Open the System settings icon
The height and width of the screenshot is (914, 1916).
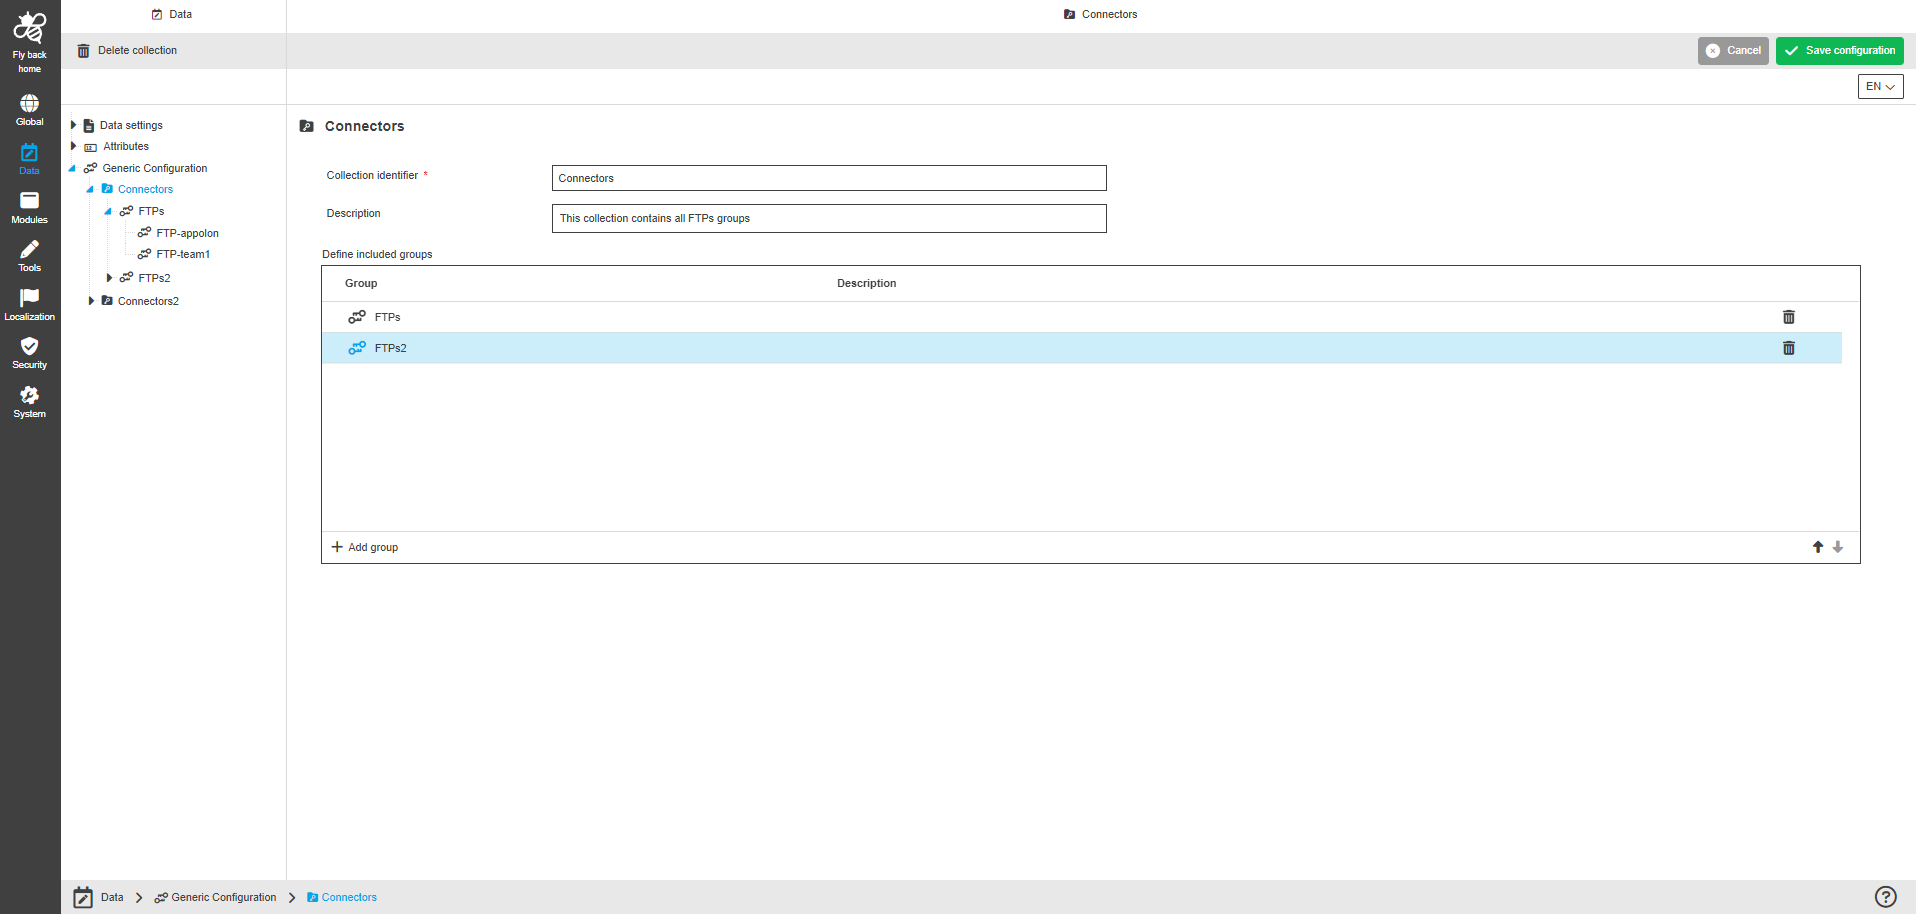pos(29,398)
